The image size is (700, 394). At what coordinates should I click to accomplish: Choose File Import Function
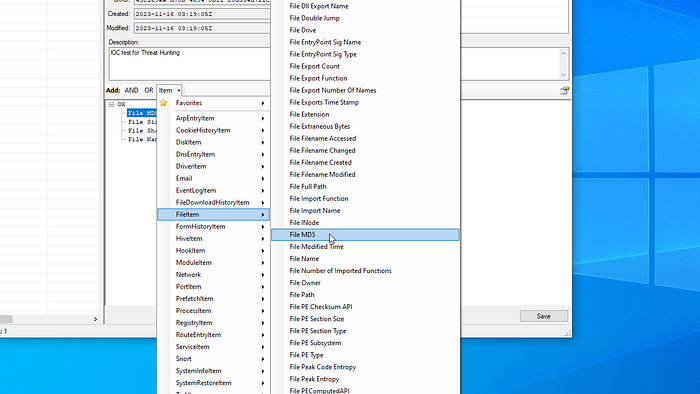click(x=365, y=199)
